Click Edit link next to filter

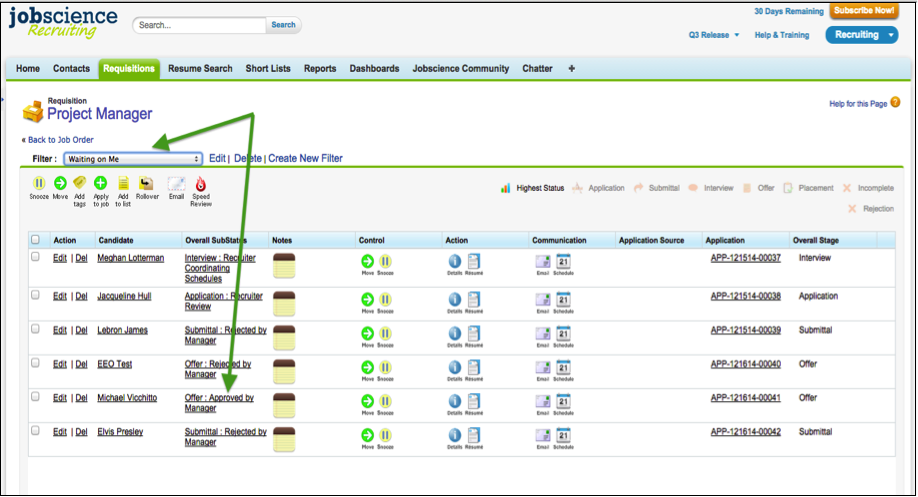coord(217,158)
